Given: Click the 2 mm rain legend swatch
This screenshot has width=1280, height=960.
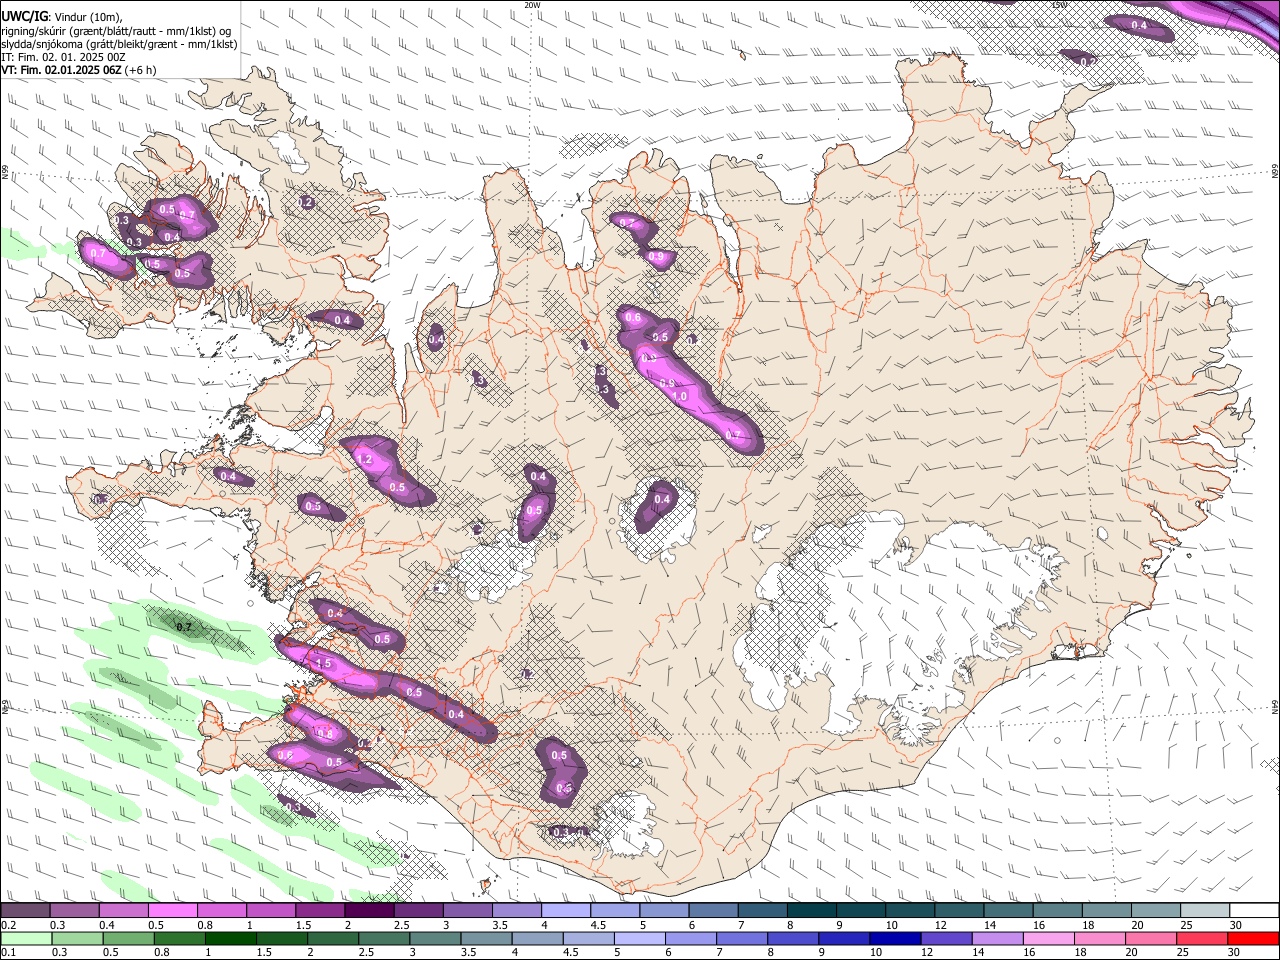Looking at the screenshot, I should (x=333, y=939).
